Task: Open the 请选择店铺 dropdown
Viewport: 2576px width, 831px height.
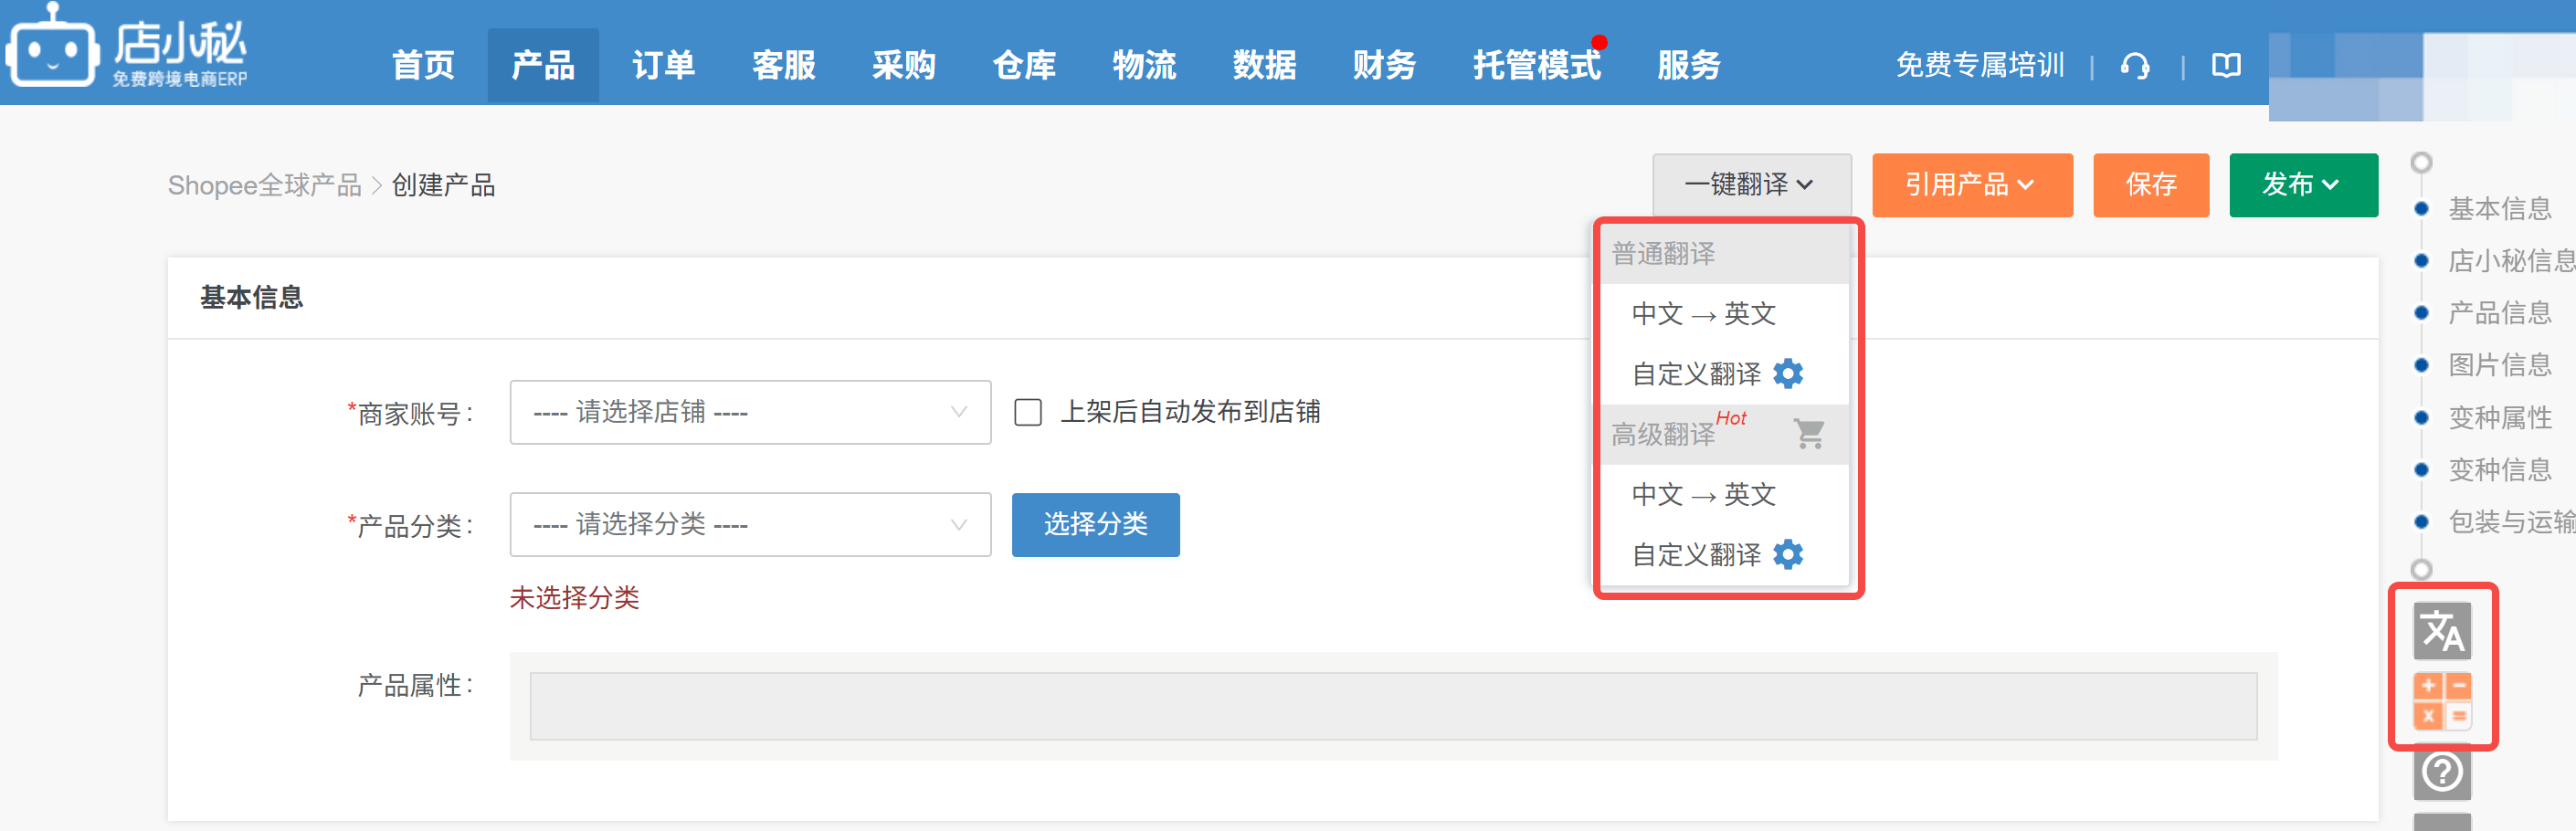Action: (748, 411)
